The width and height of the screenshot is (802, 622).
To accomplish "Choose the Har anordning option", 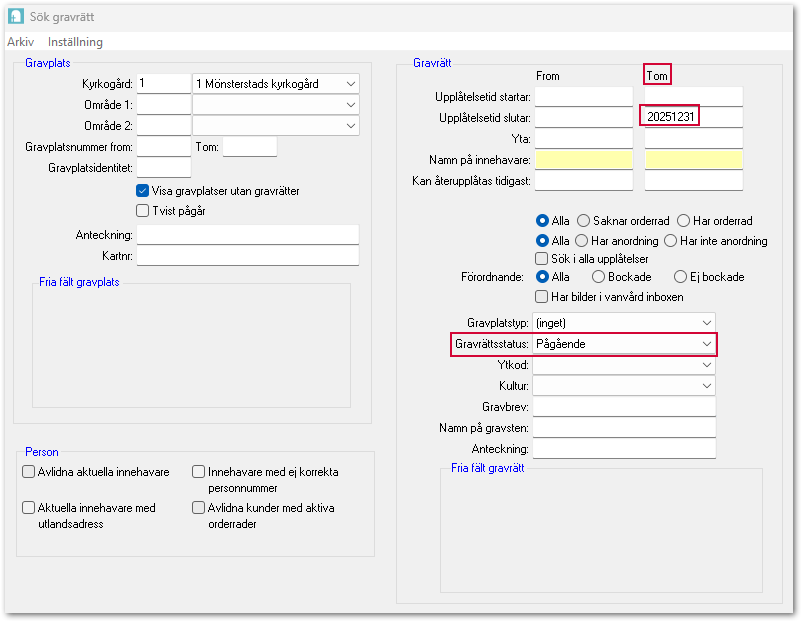I will coord(581,240).
